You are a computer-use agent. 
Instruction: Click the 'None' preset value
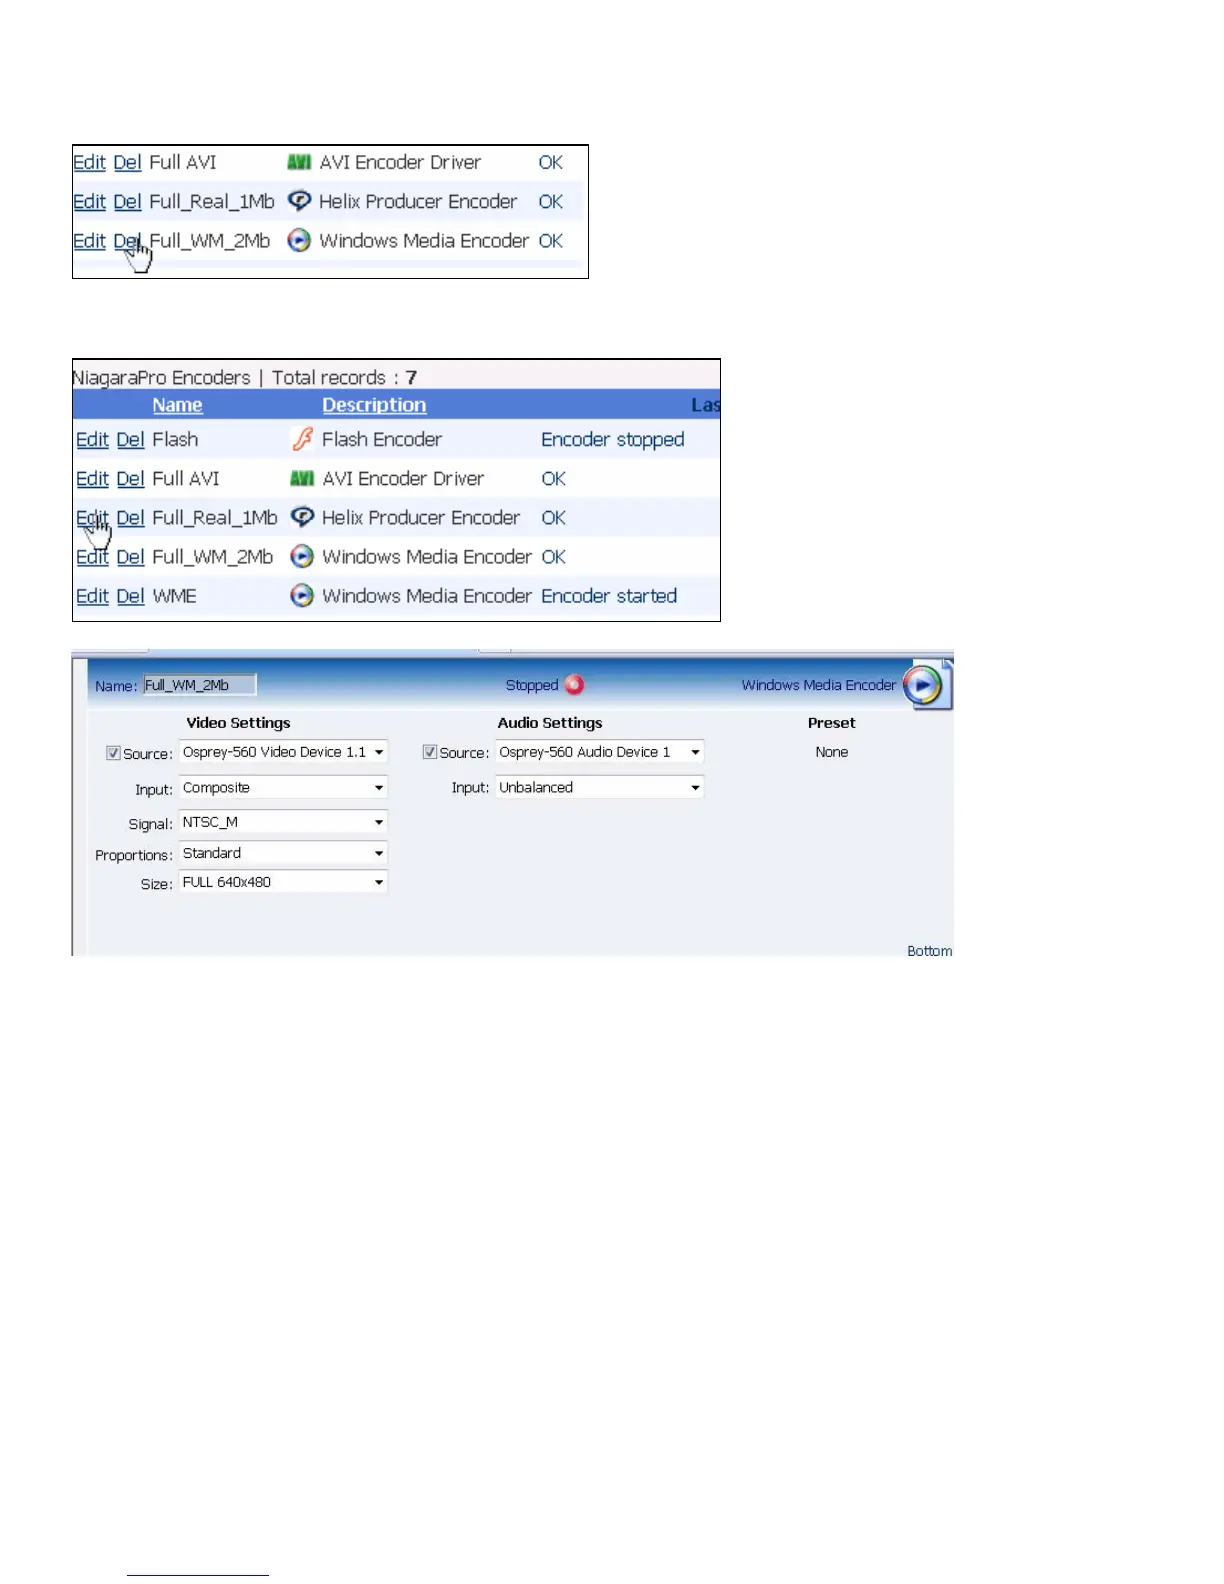(832, 752)
